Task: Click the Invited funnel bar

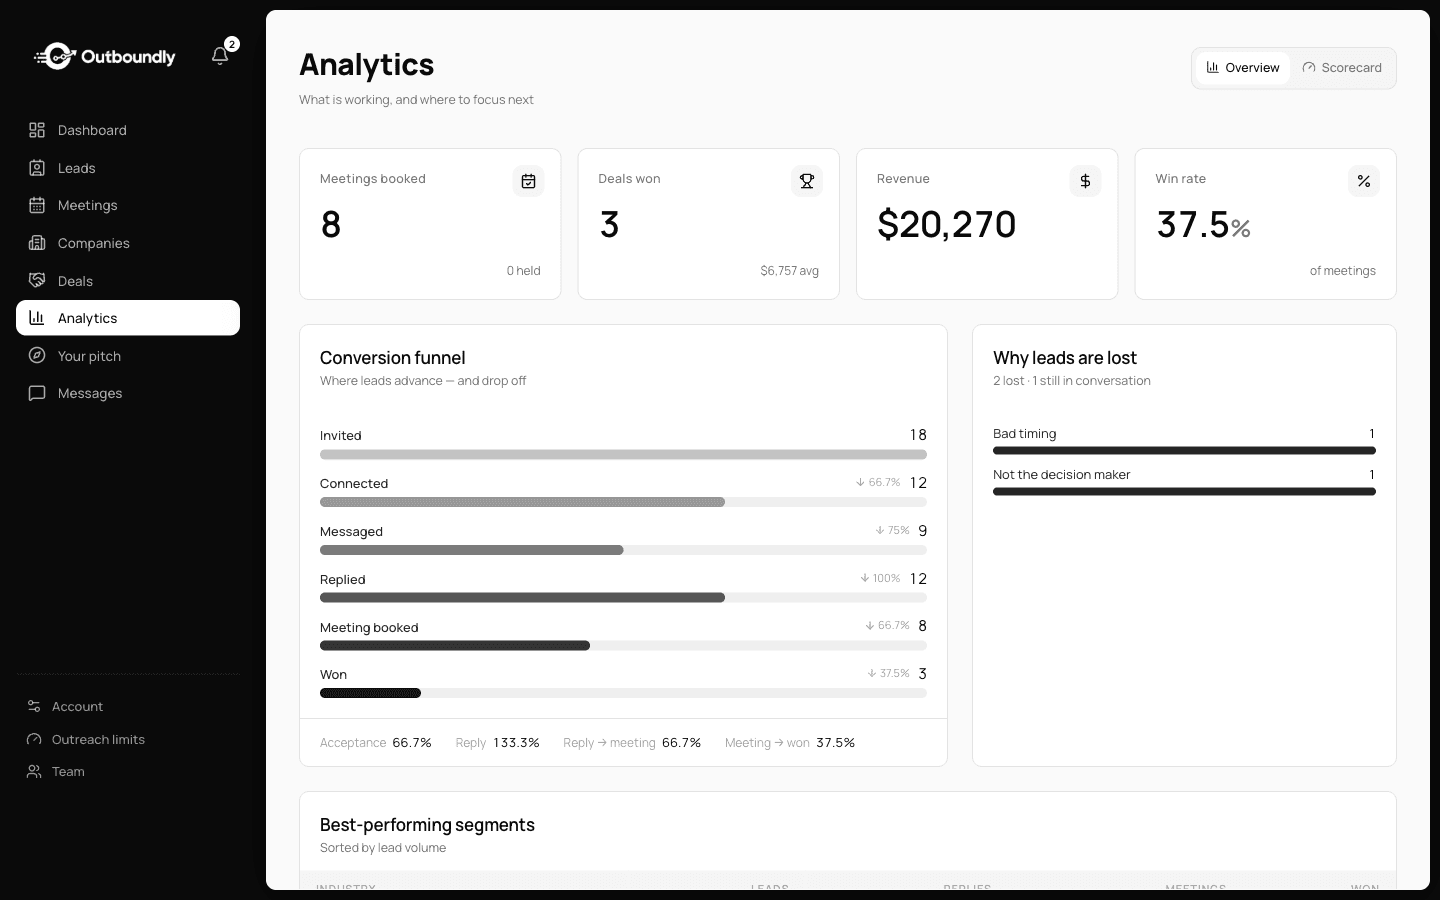Action: (x=623, y=454)
